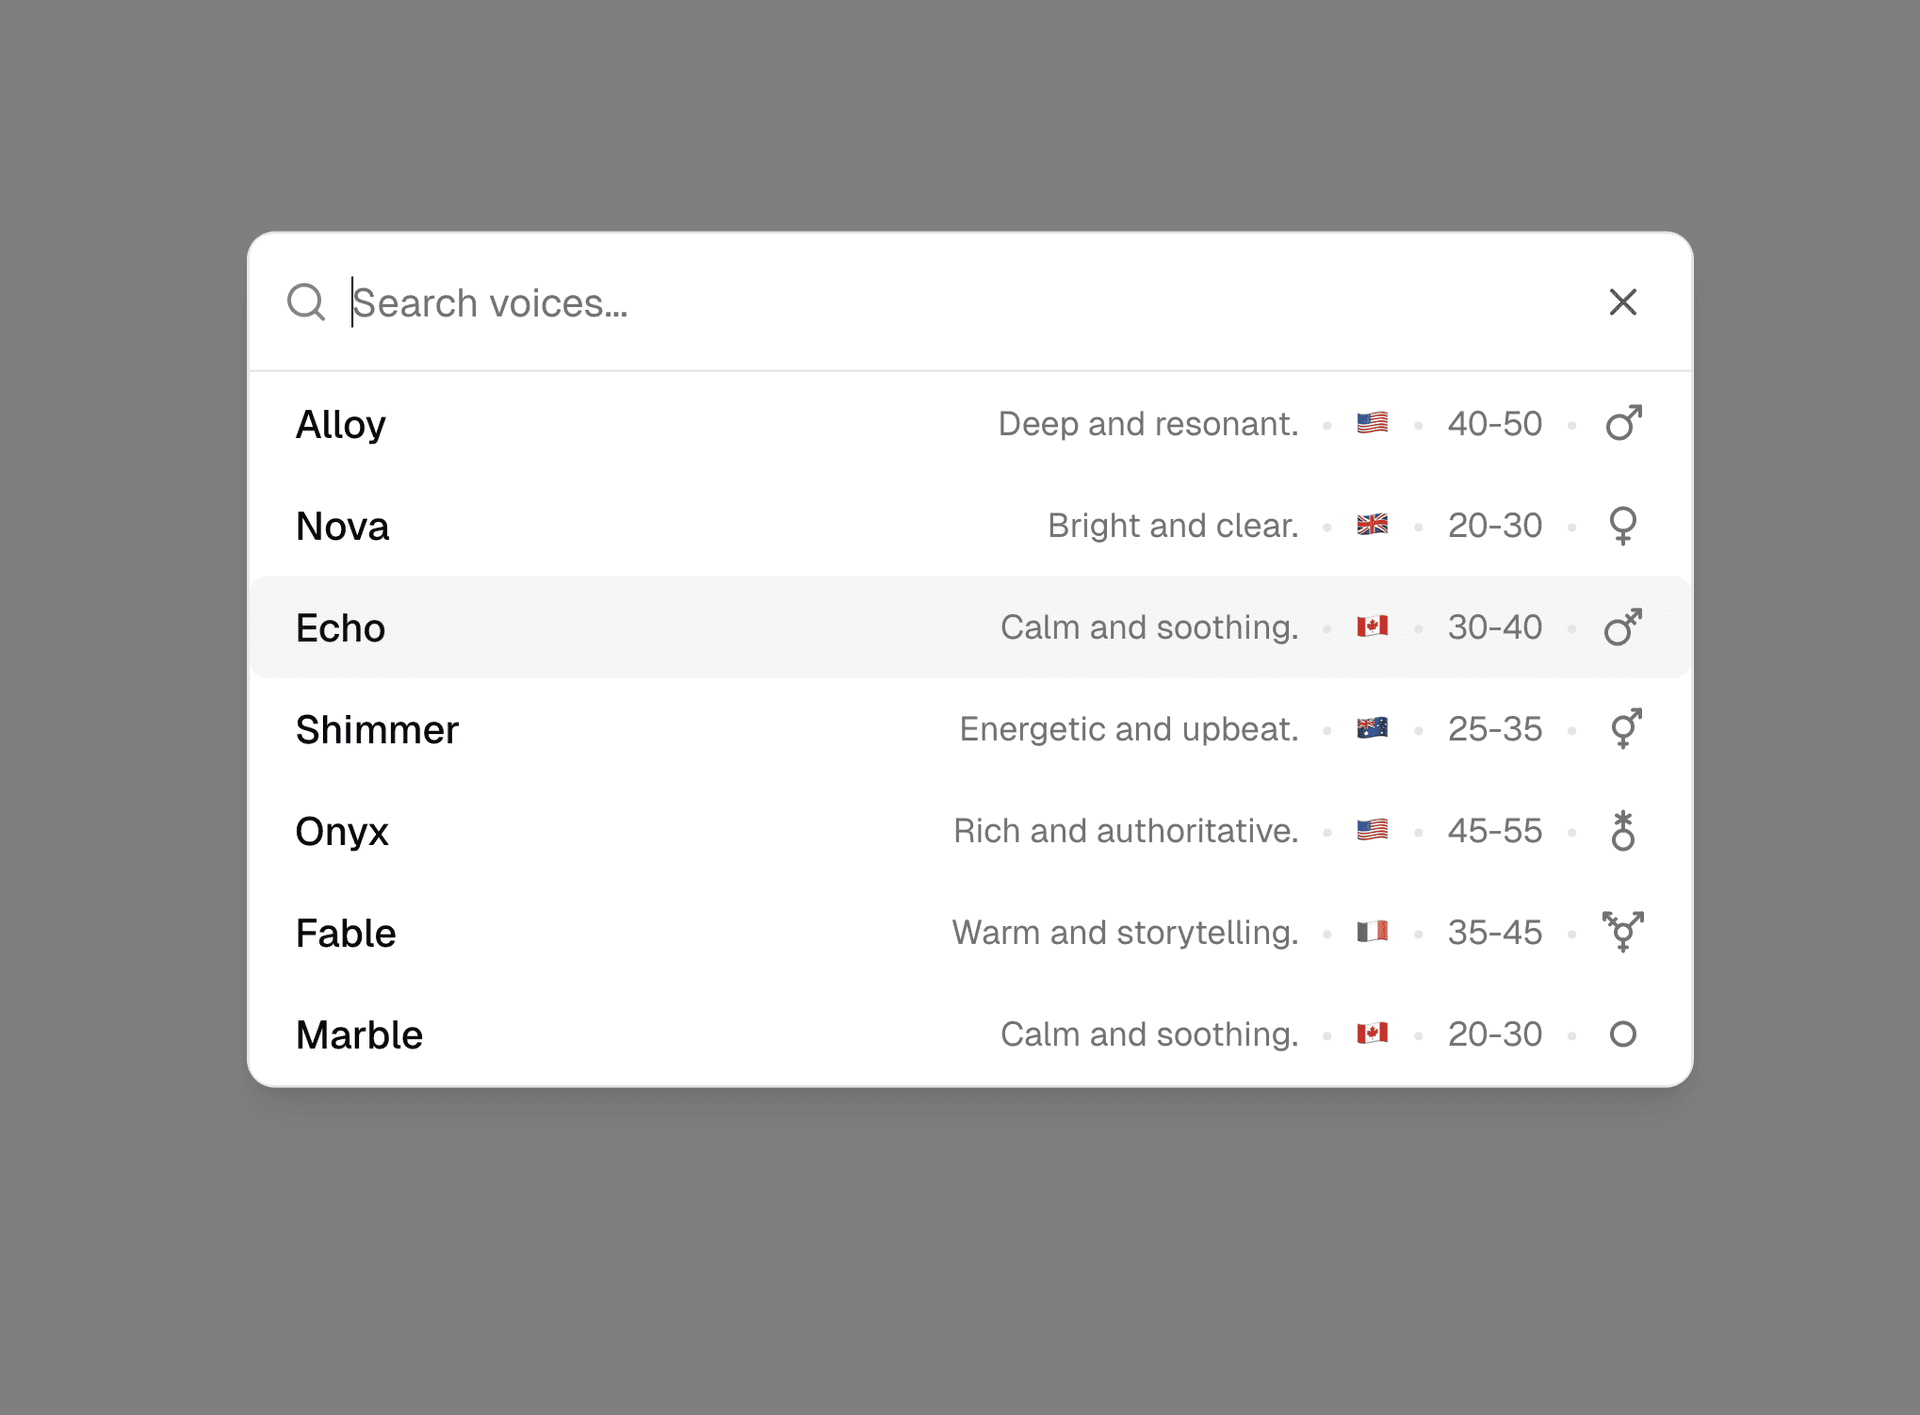Choose Onyx from the voice list
The image size is (1920, 1415).
click(x=342, y=832)
